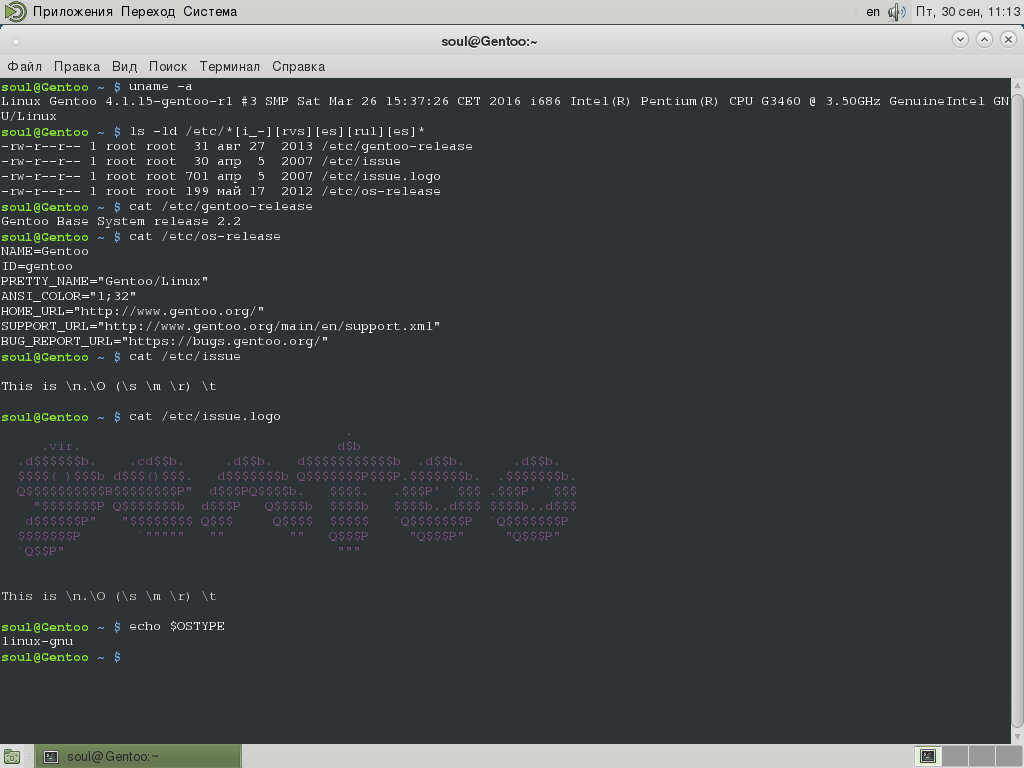Click "Gentoo Base System release 2.2" line
The height and width of the screenshot is (768, 1024).
point(121,221)
